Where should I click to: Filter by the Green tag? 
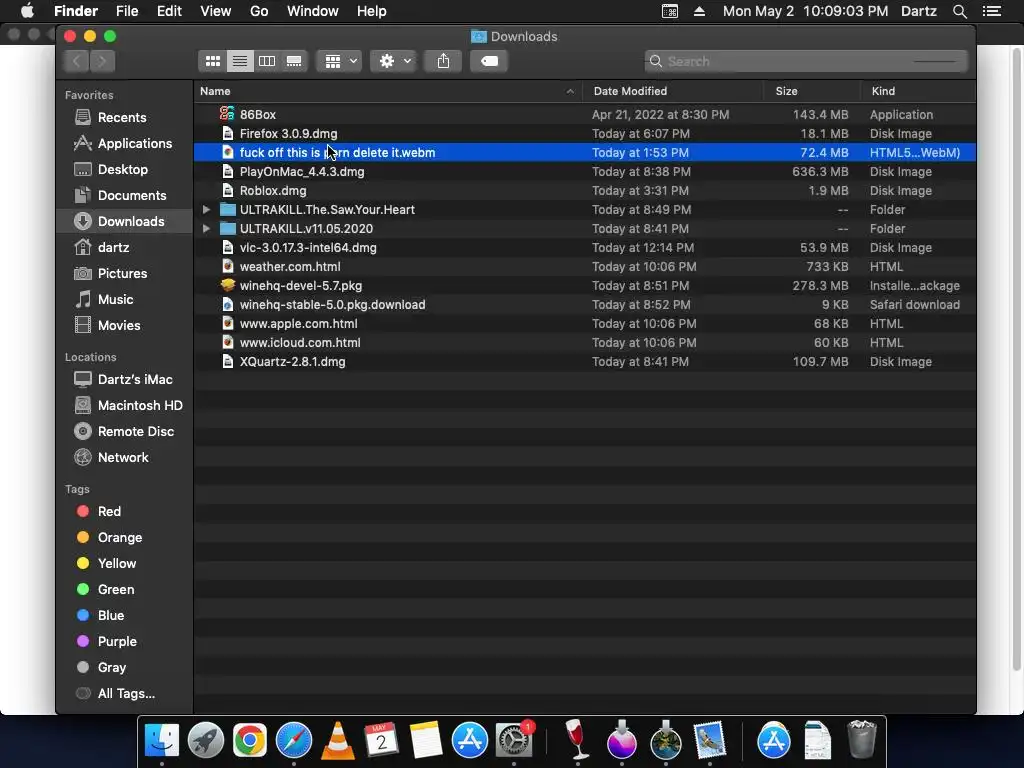pos(124,590)
